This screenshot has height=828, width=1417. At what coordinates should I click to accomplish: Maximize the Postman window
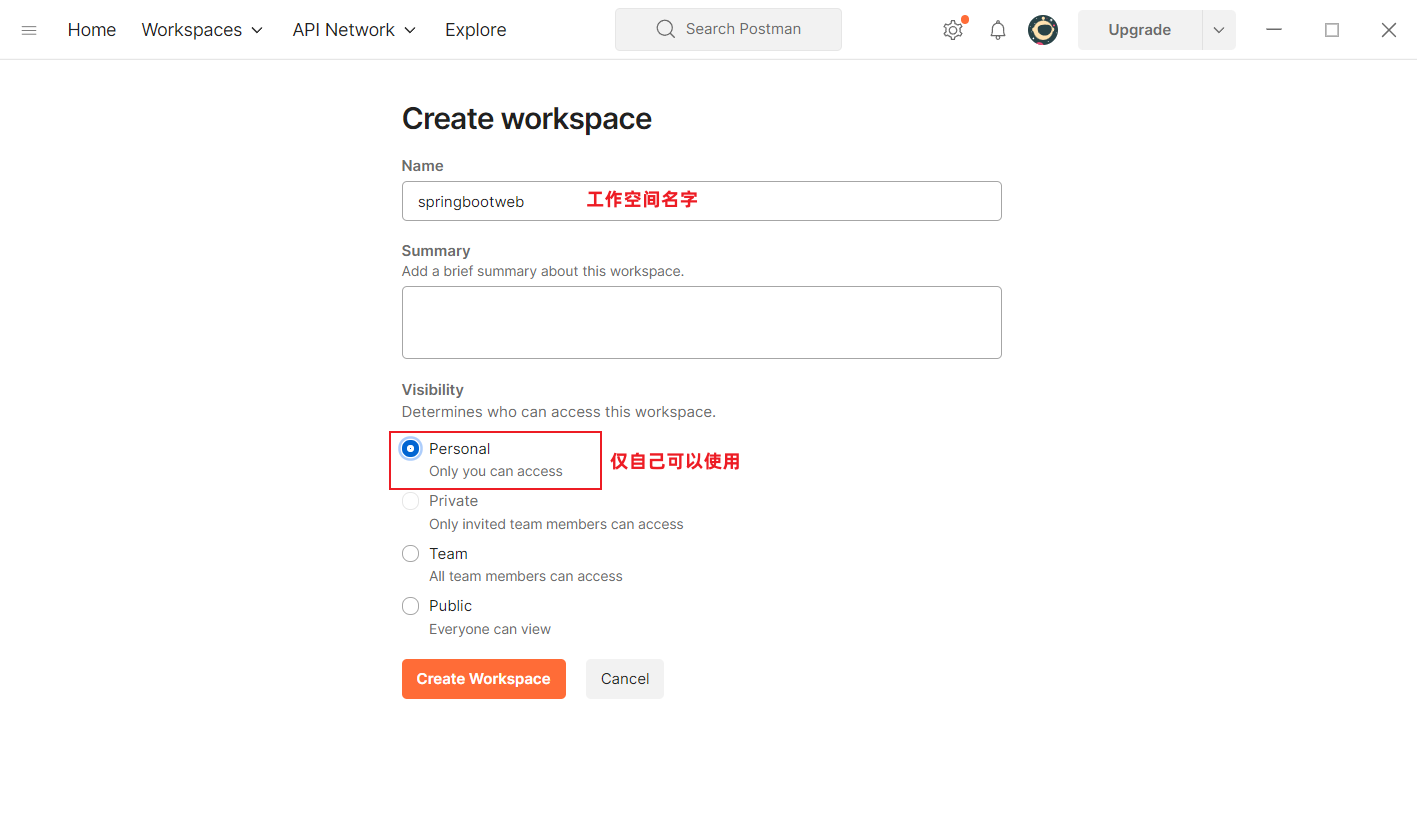coord(1331,30)
